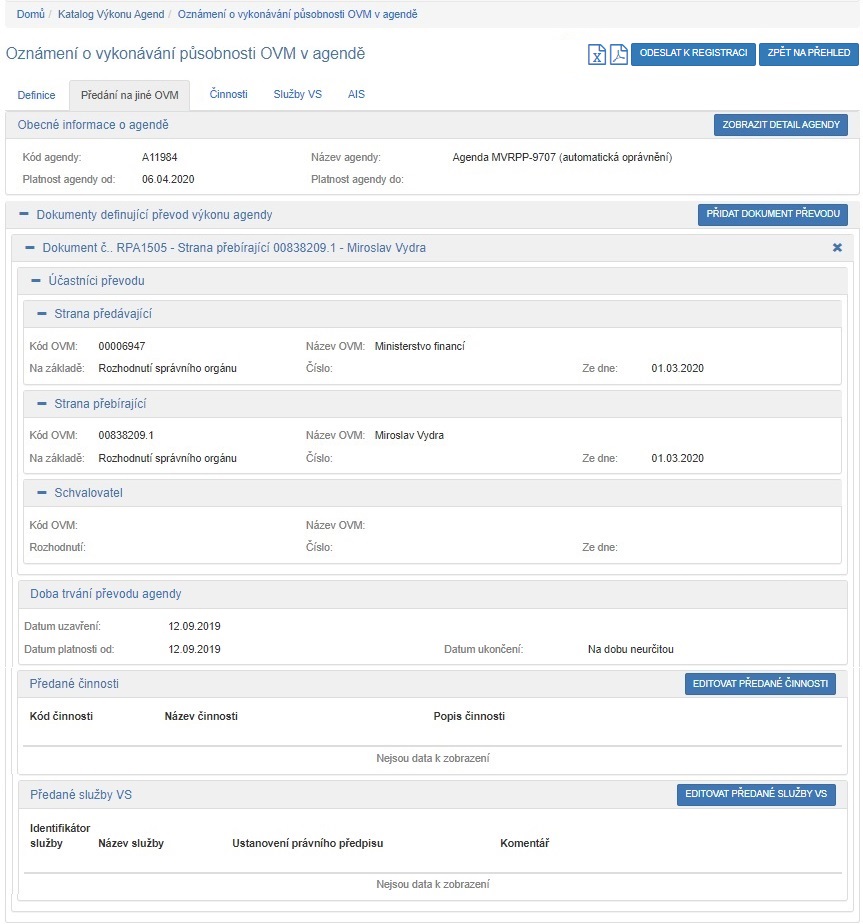
Task: Open Katalog Výkonu Agend breadcrumb link
Action: (112, 15)
